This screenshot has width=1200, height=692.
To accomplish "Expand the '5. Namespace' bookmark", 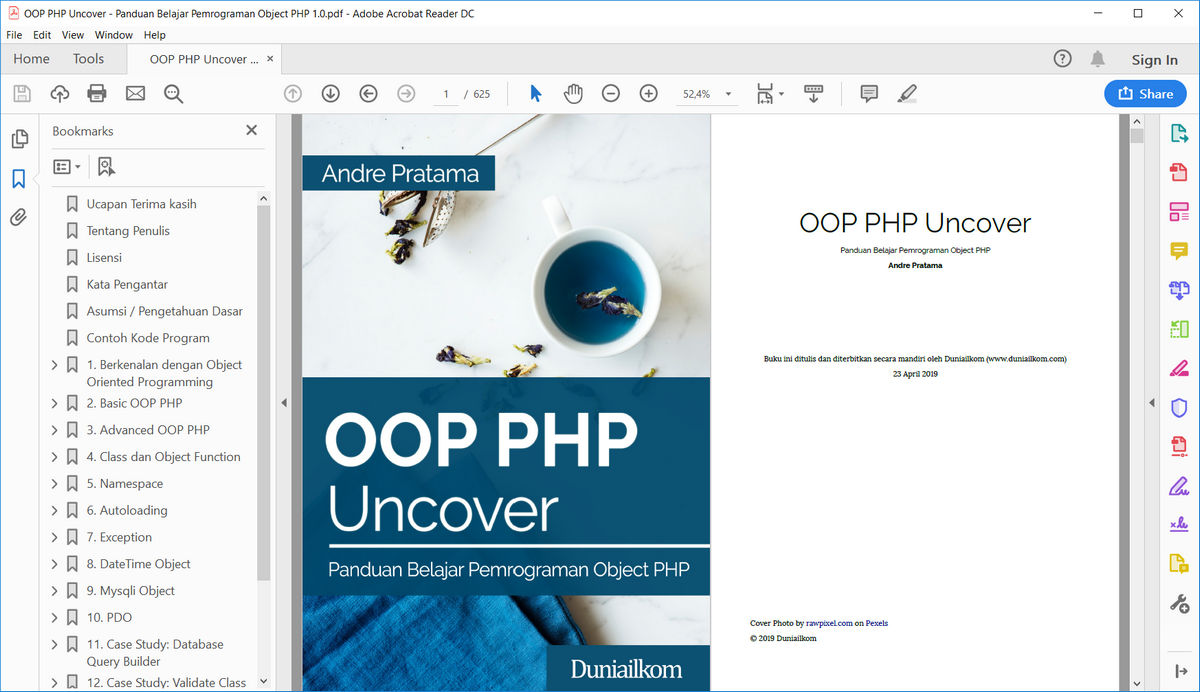I will [x=55, y=484].
